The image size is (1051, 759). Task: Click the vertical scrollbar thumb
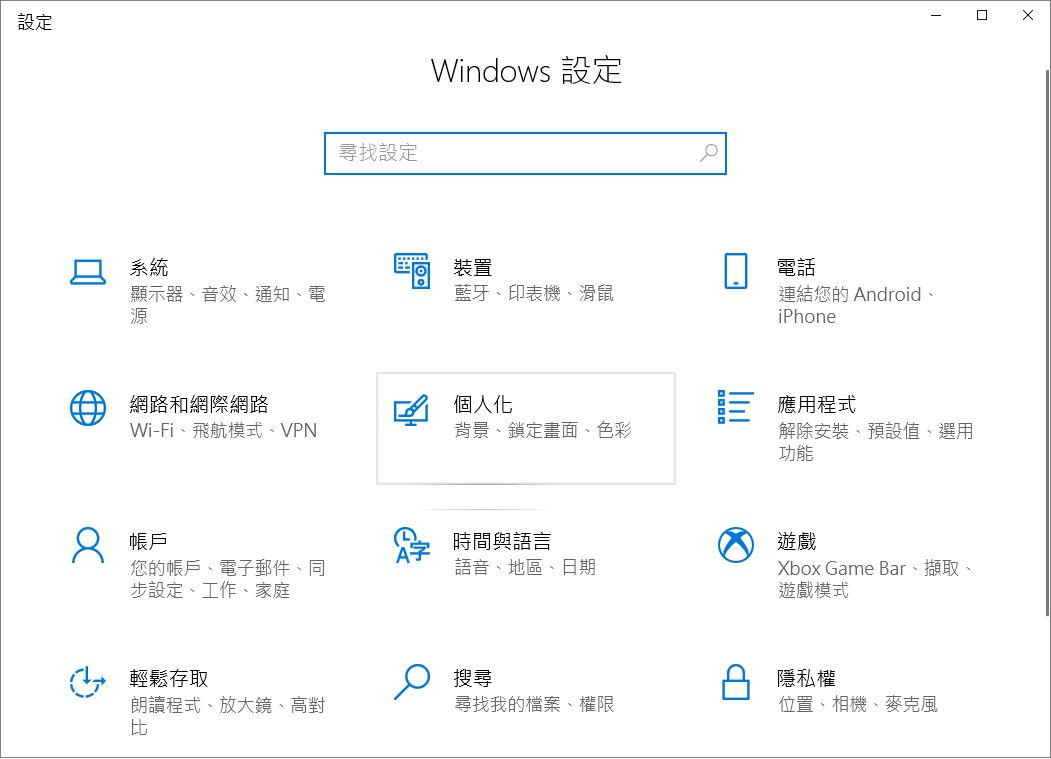tap(1048, 343)
